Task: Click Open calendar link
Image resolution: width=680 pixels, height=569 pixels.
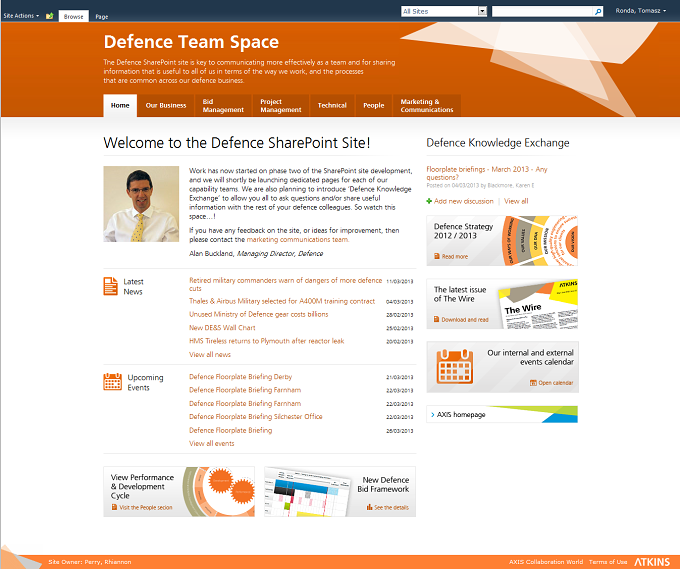Action: [556, 383]
